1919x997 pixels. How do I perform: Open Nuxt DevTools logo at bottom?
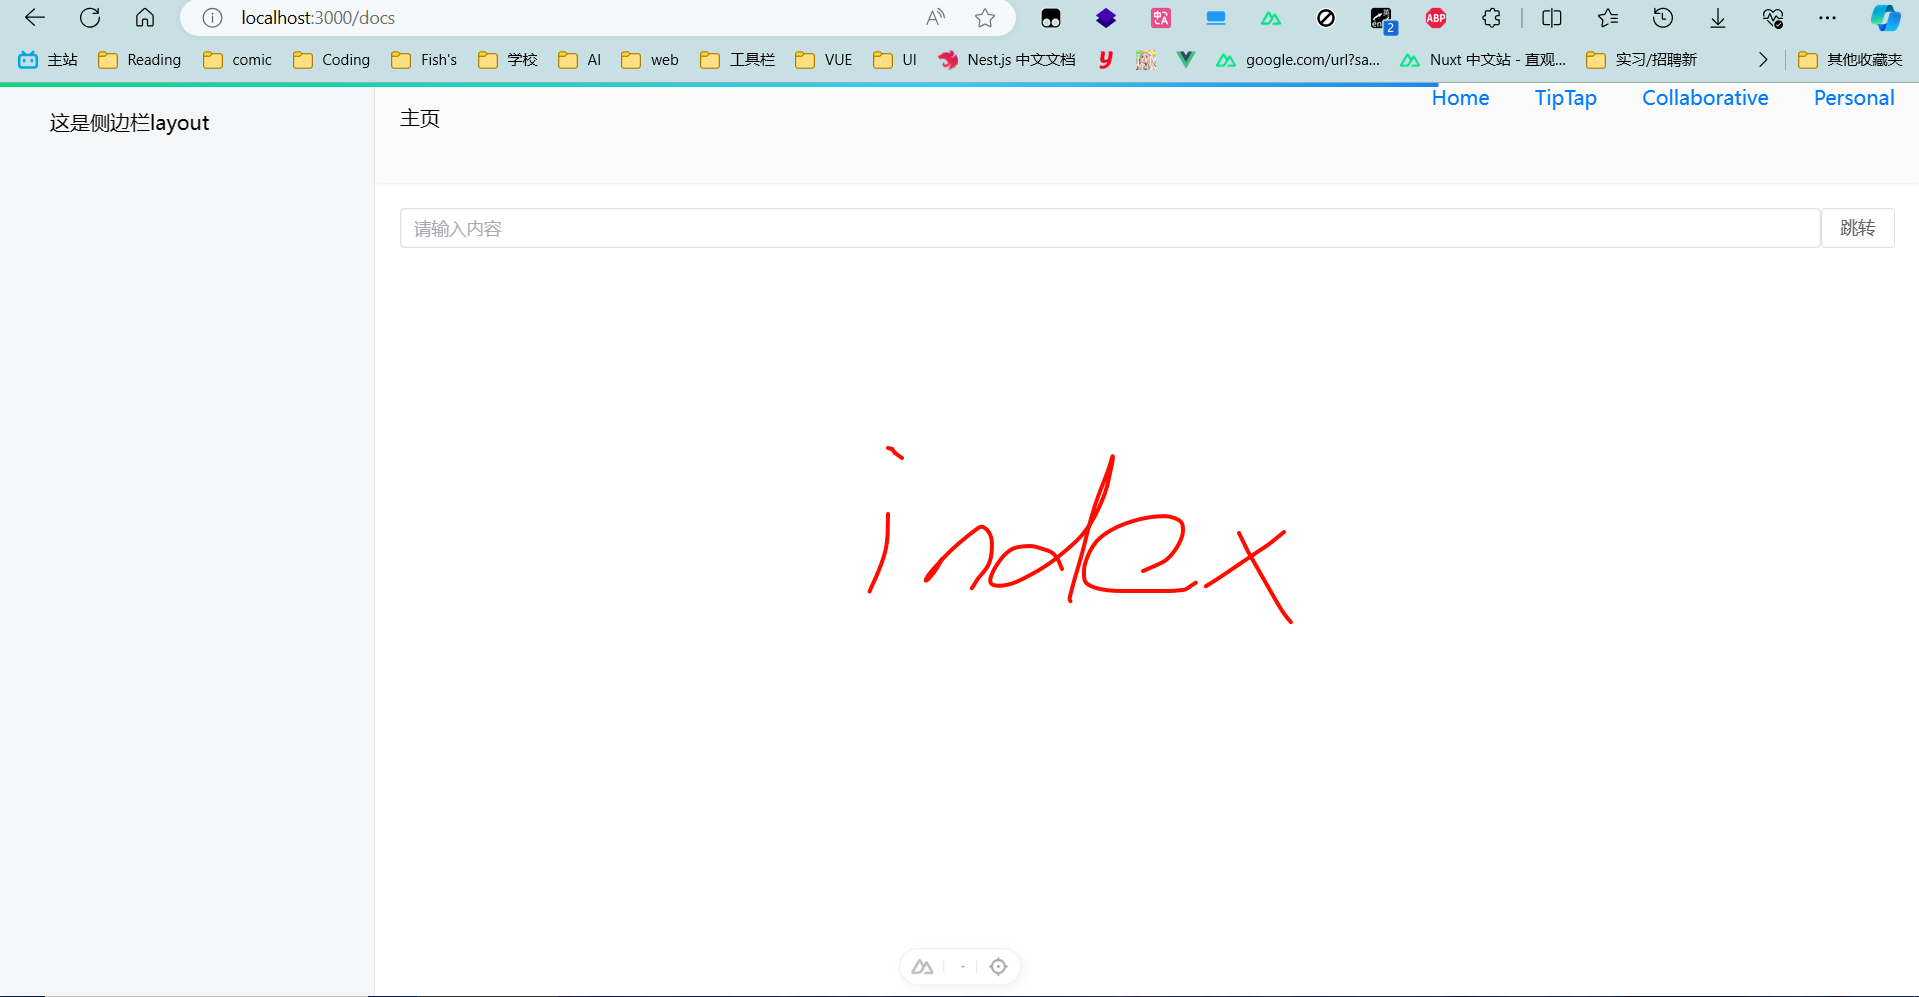[x=922, y=967]
